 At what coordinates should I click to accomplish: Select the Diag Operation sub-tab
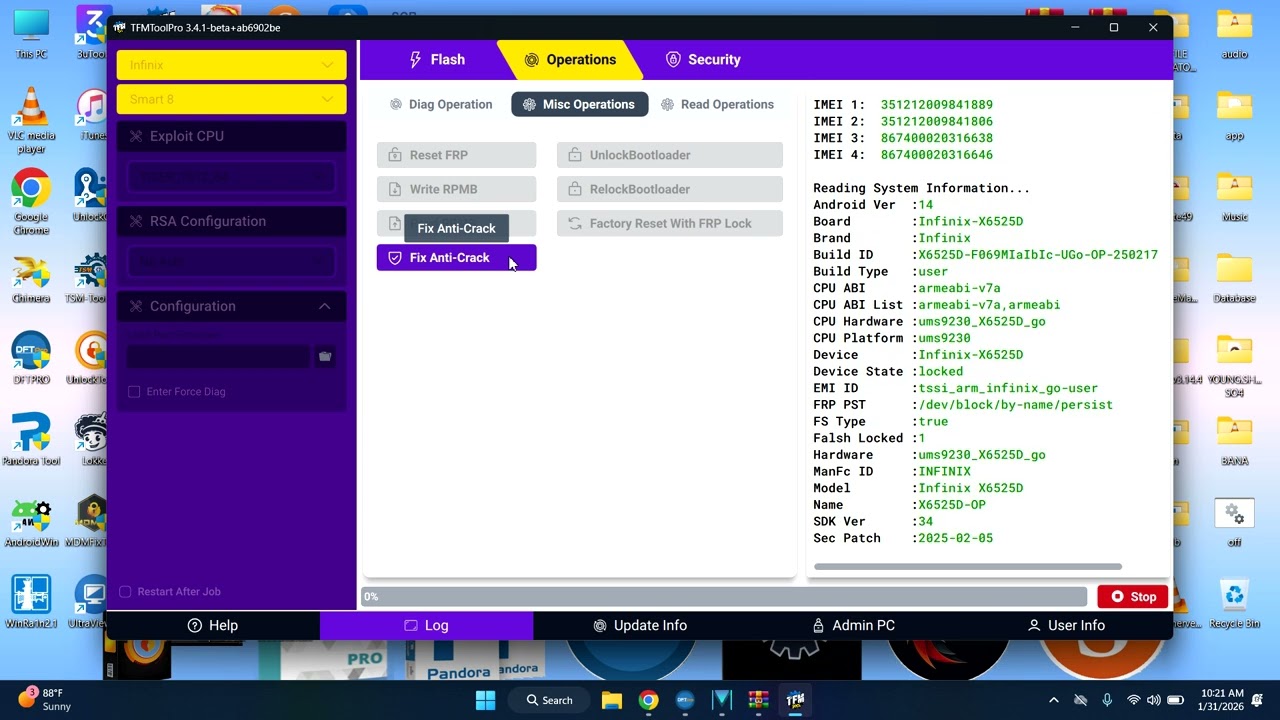pos(441,104)
